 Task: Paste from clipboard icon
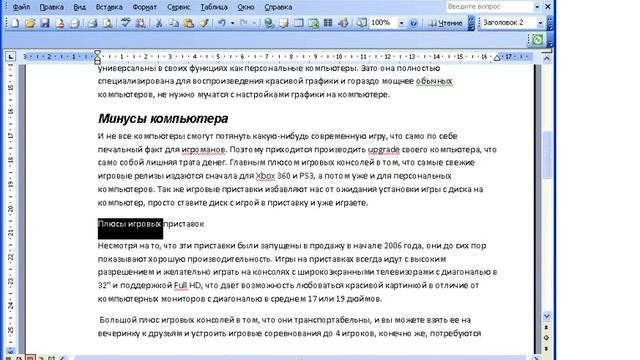(x=189, y=23)
